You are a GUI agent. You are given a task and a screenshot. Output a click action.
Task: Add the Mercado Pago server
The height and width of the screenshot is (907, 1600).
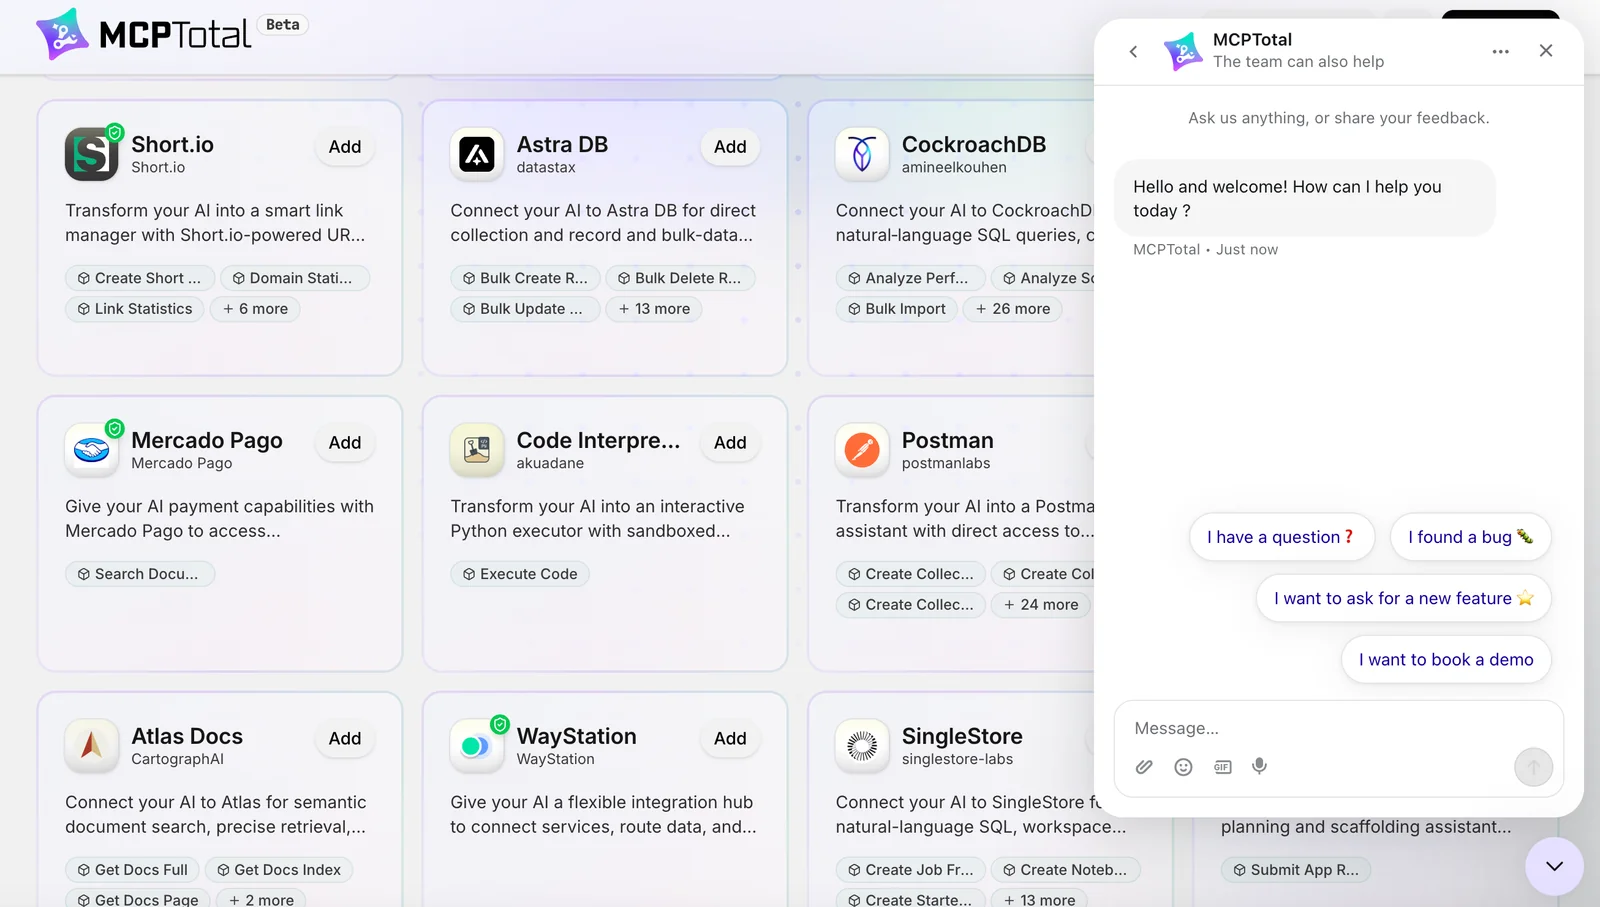tap(345, 443)
